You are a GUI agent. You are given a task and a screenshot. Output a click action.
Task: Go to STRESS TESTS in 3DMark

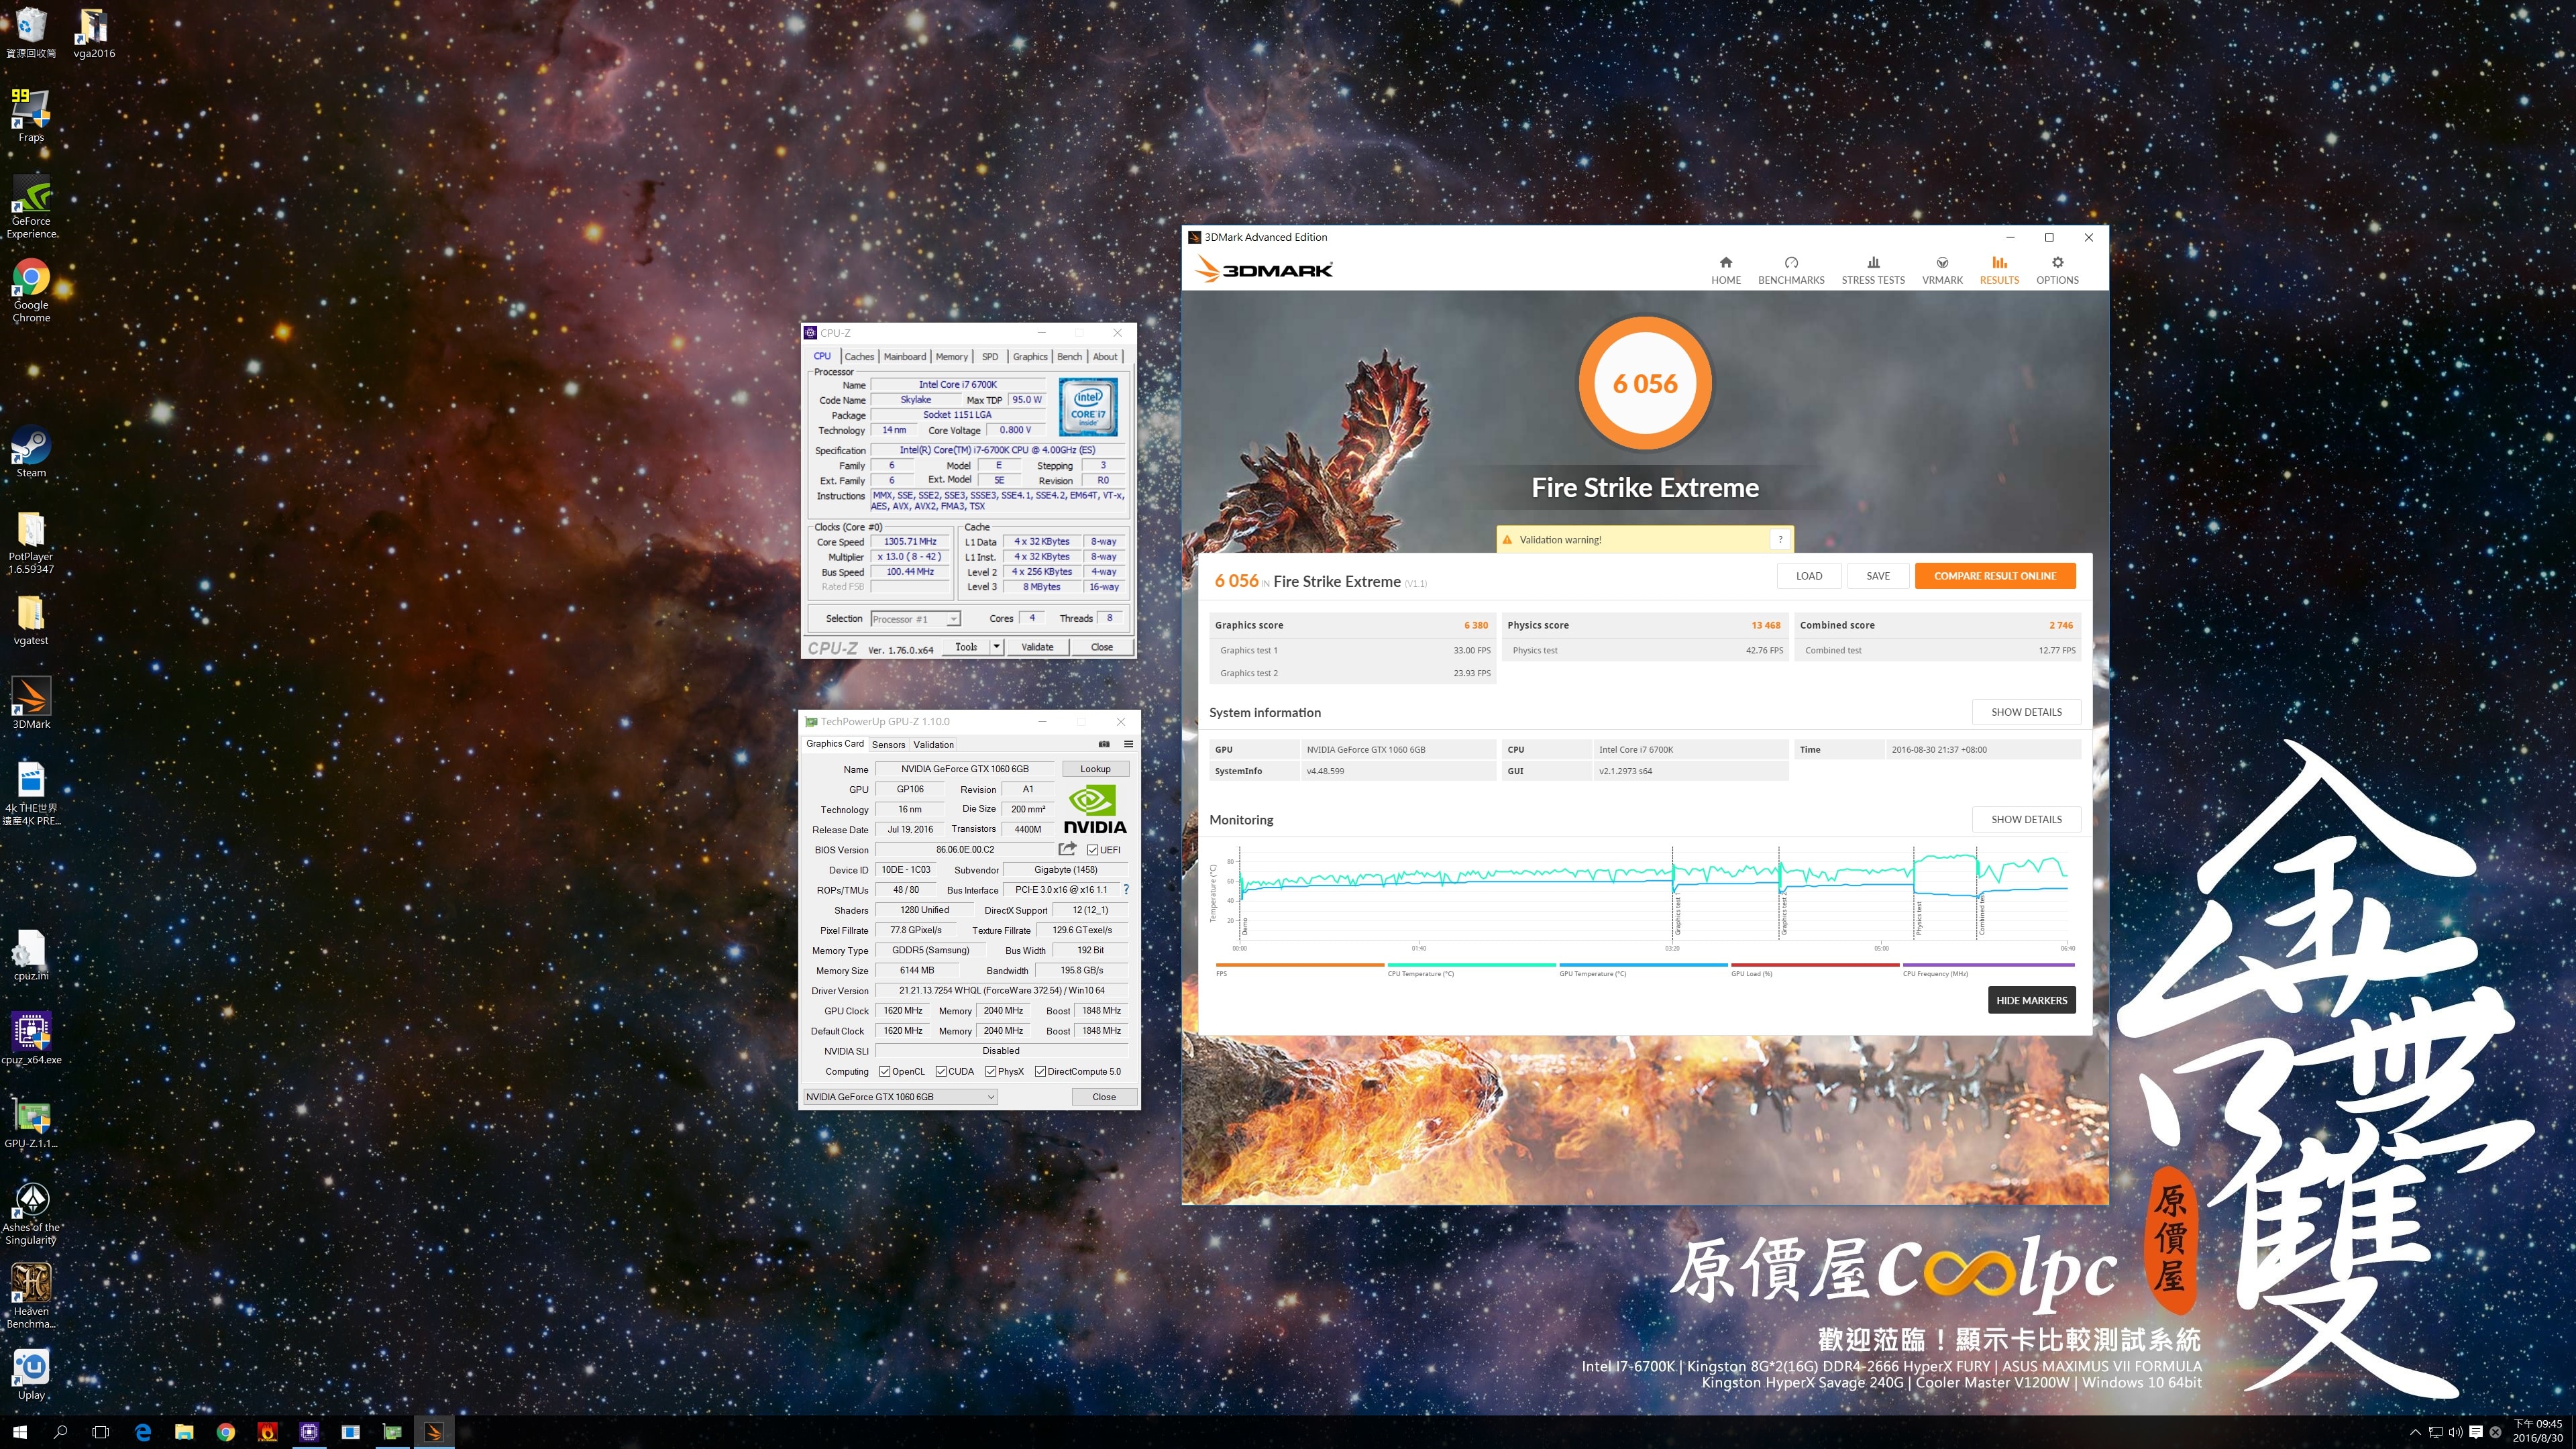(1873, 270)
